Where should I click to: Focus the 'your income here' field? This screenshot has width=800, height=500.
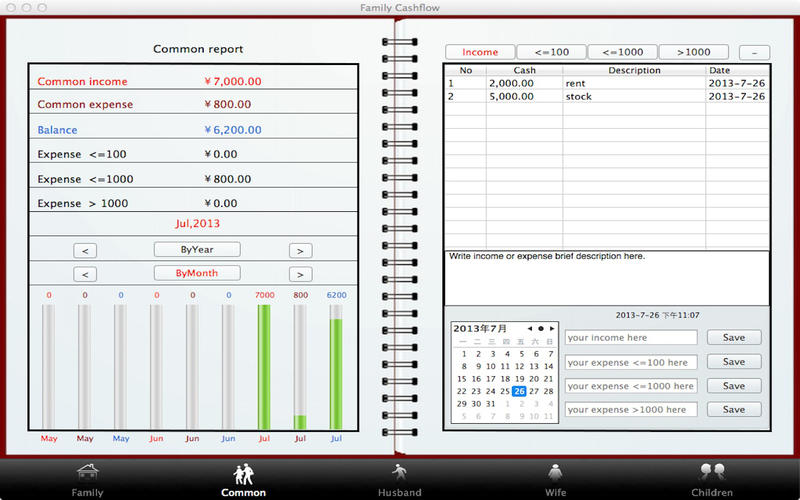(x=631, y=337)
